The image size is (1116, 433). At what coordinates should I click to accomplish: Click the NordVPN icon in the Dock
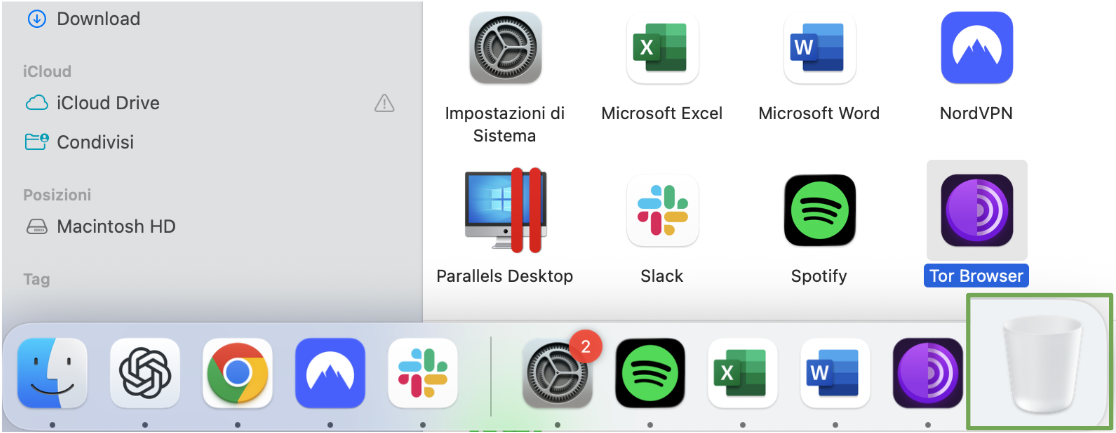point(330,373)
